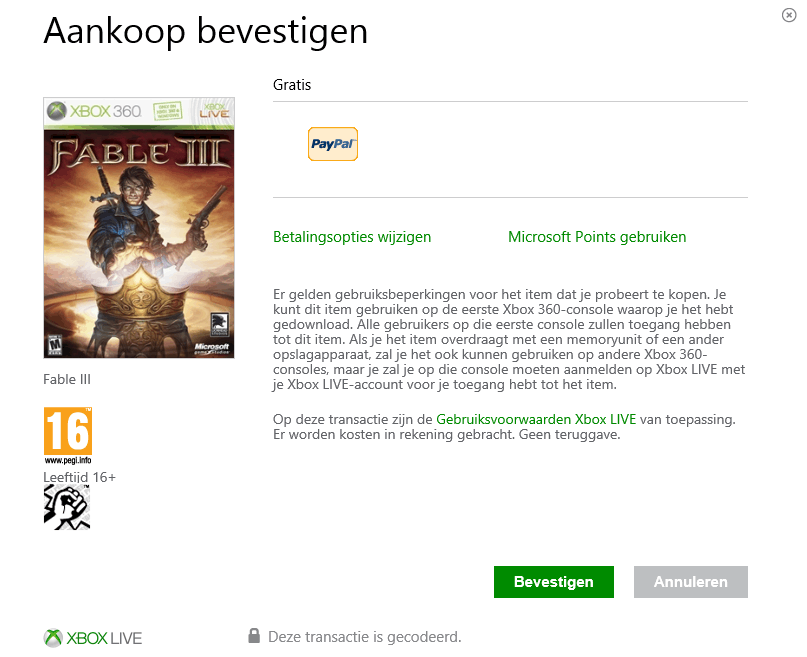This screenshot has height=657, width=807.
Task: Click the PEGI violence fist icon
Action: (67, 507)
